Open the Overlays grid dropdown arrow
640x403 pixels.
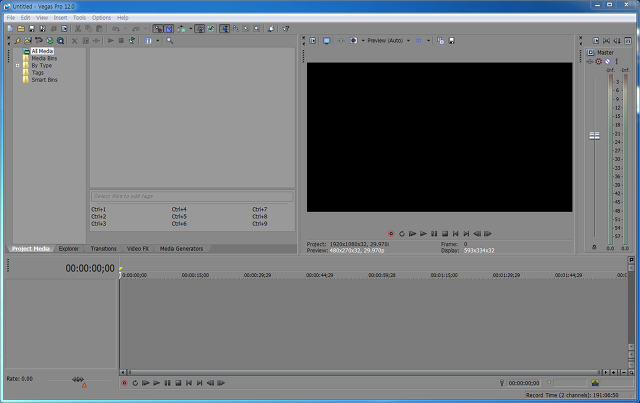(x=428, y=41)
